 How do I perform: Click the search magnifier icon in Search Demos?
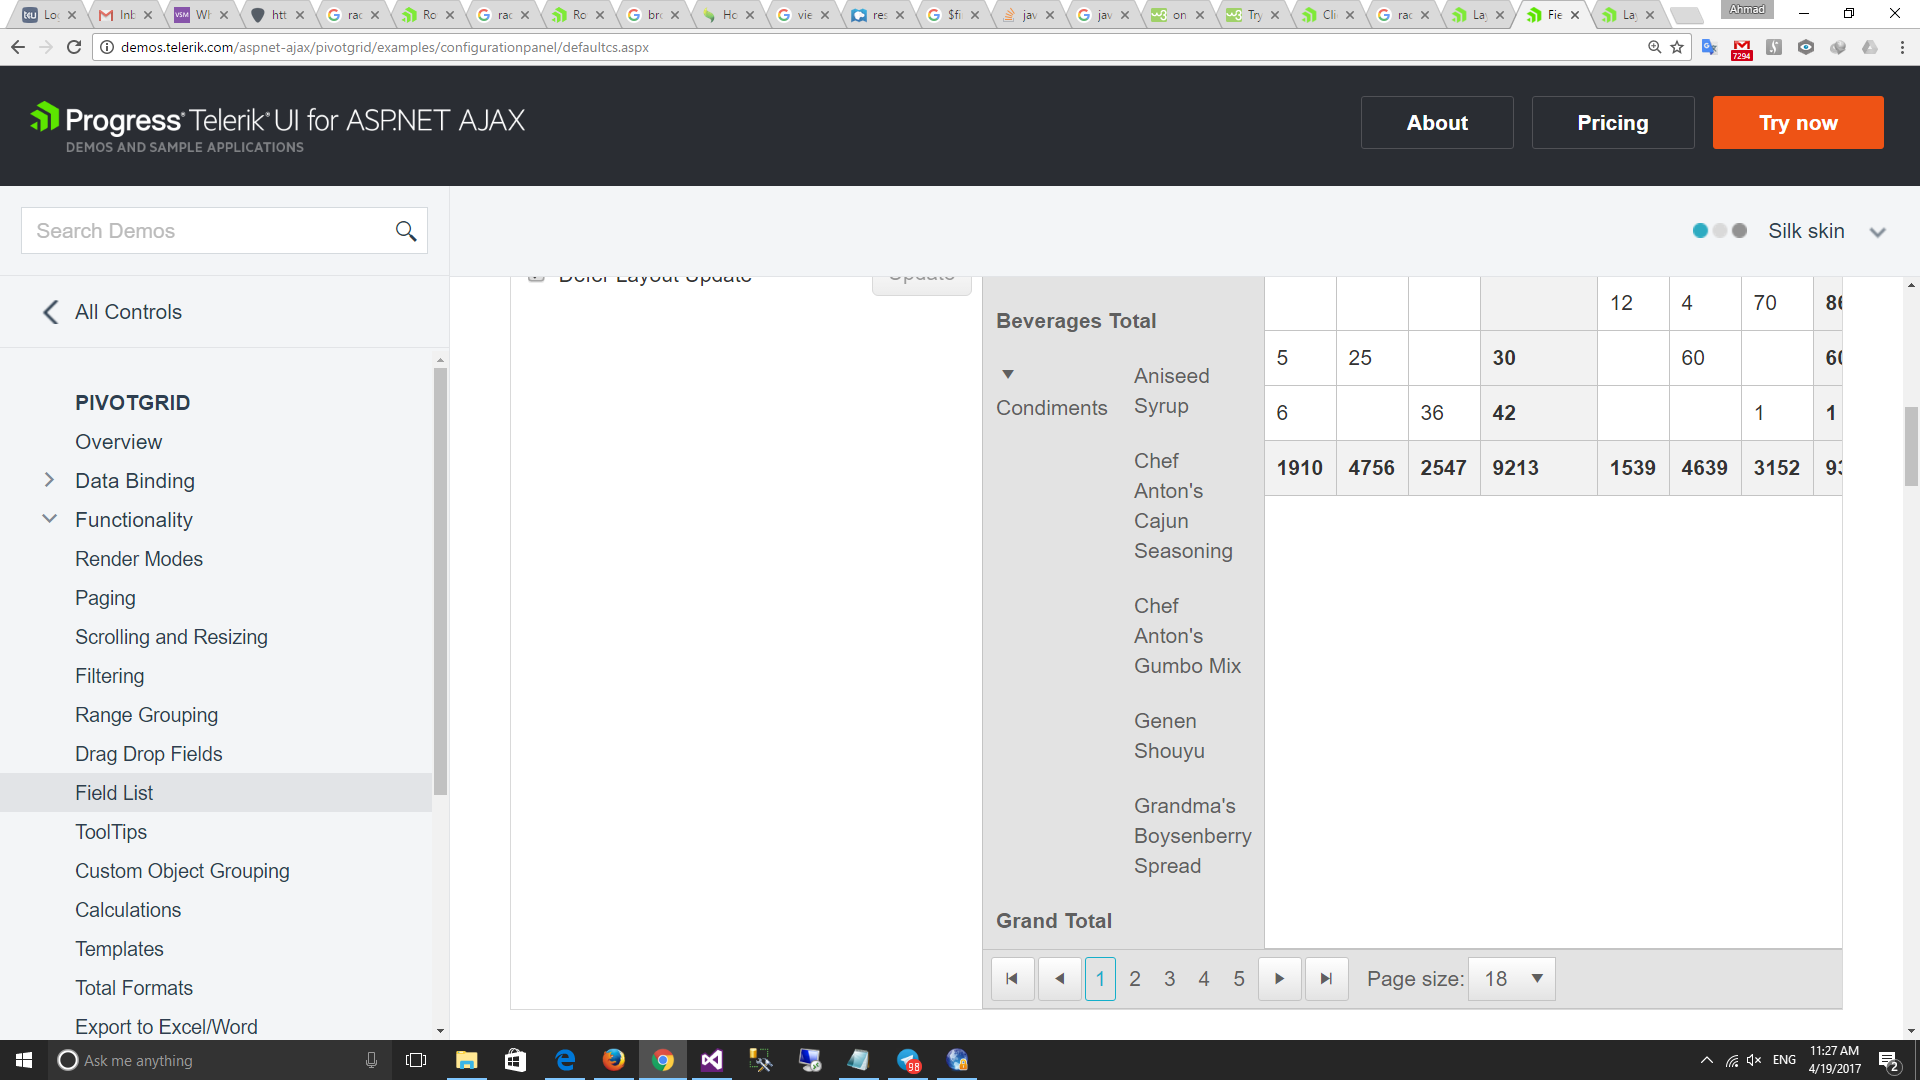coord(405,231)
